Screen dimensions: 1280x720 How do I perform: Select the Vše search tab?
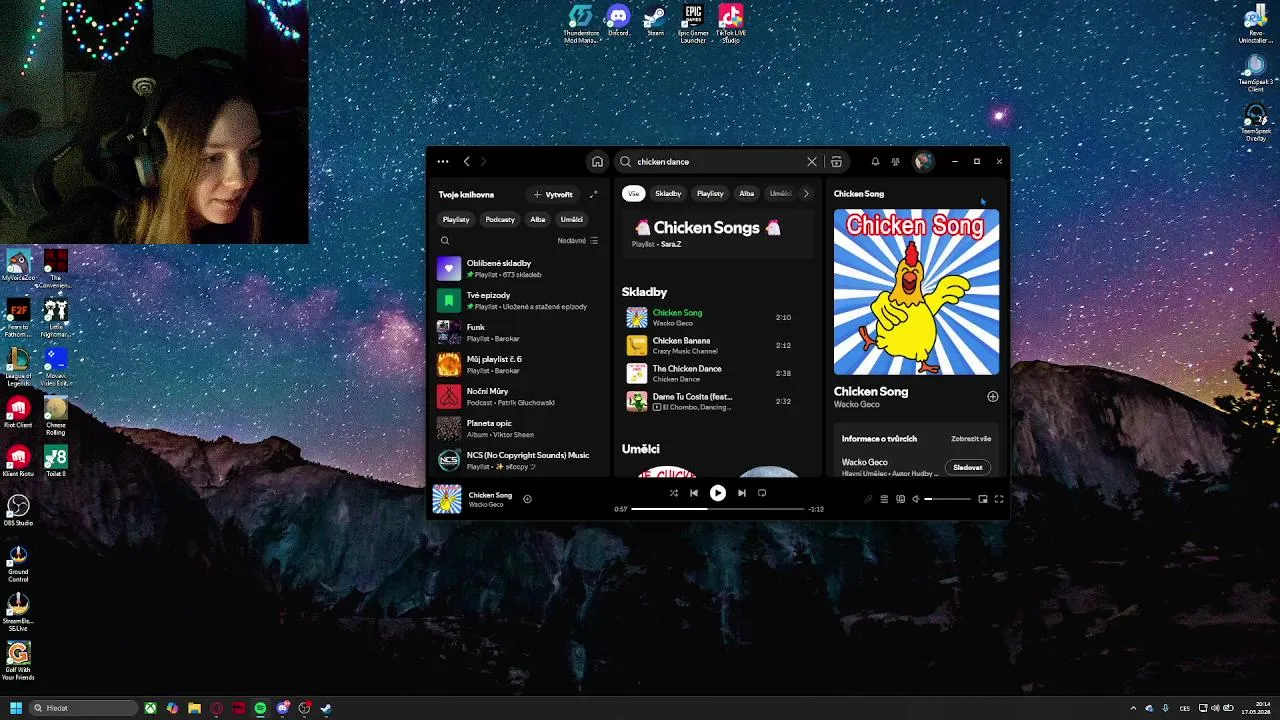click(633, 194)
